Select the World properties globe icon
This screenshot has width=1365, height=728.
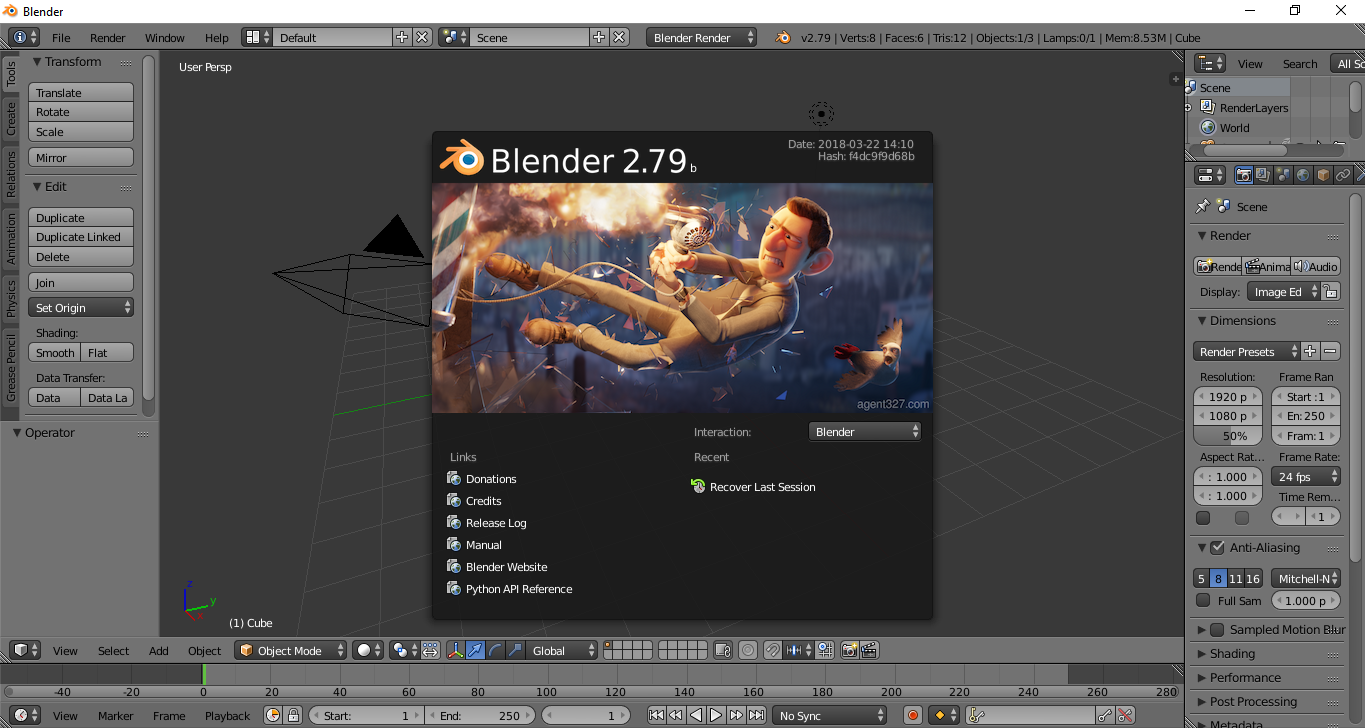point(1303,174)
